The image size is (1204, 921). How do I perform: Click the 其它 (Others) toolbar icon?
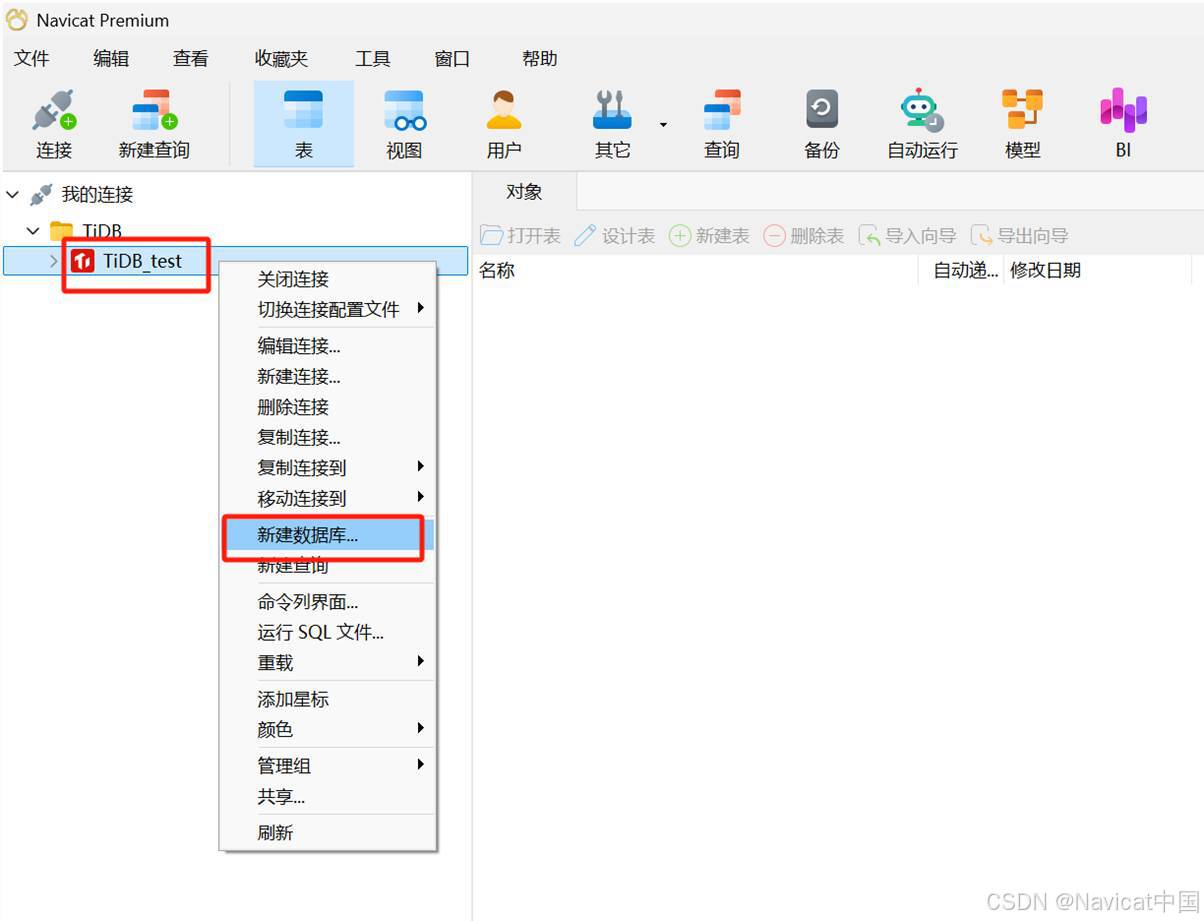tap(612, 110)
